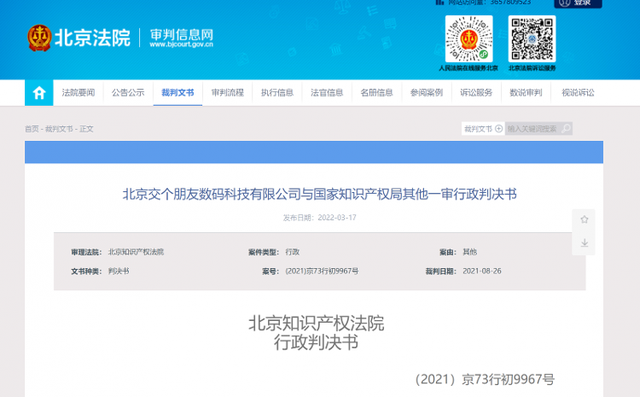Click 首页 in the breadcrumb

point(31,129)
